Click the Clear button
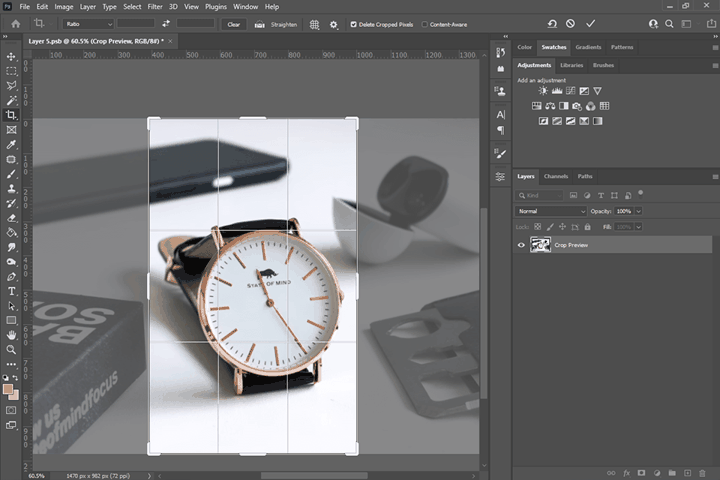This screenshot has width=720, height=480. coord(234,24)
